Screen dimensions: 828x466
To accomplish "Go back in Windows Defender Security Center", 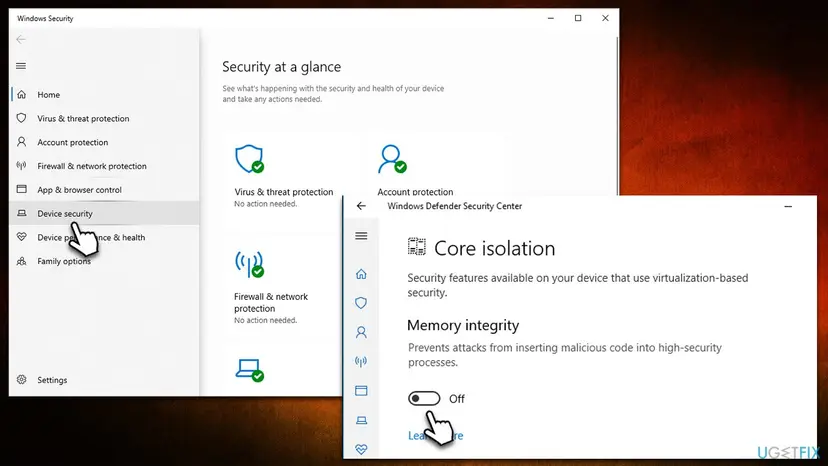I will tap(361, 206).
